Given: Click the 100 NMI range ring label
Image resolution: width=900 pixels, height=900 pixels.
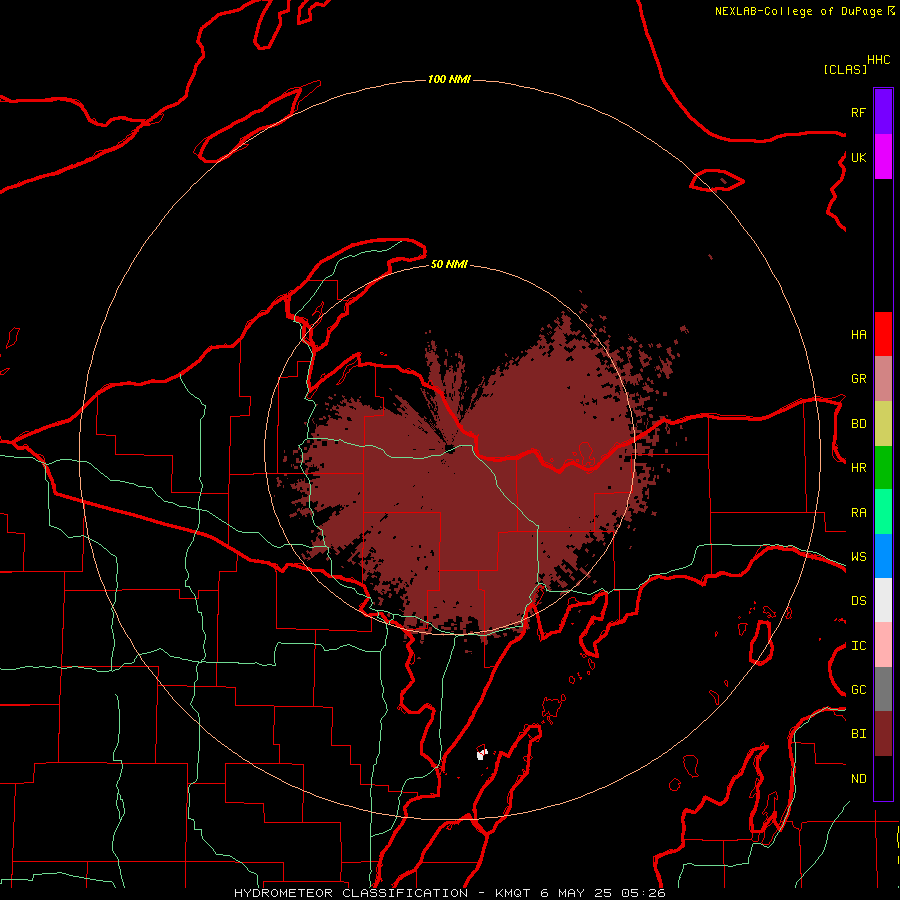Looking at the screenshot, I should pyautogui.click(x=449, y=79).
